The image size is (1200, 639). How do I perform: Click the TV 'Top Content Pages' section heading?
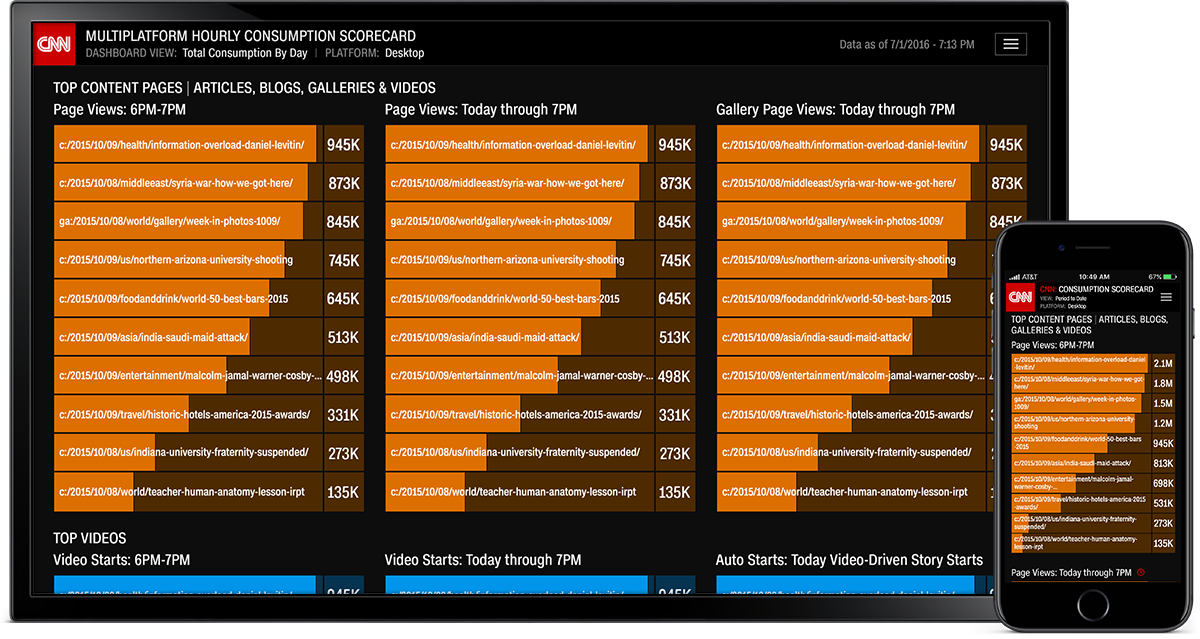pos(244,88)
